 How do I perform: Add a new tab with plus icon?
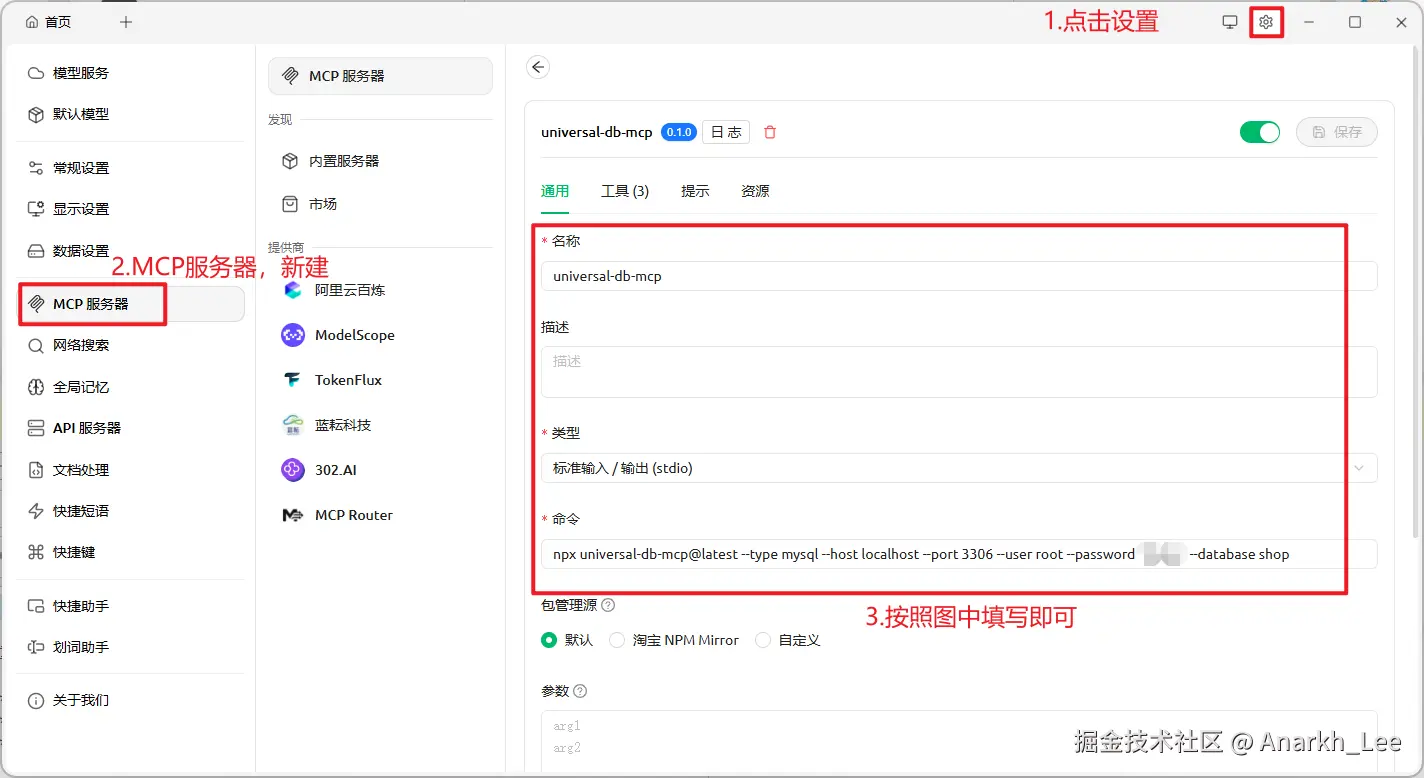[126, 22]
